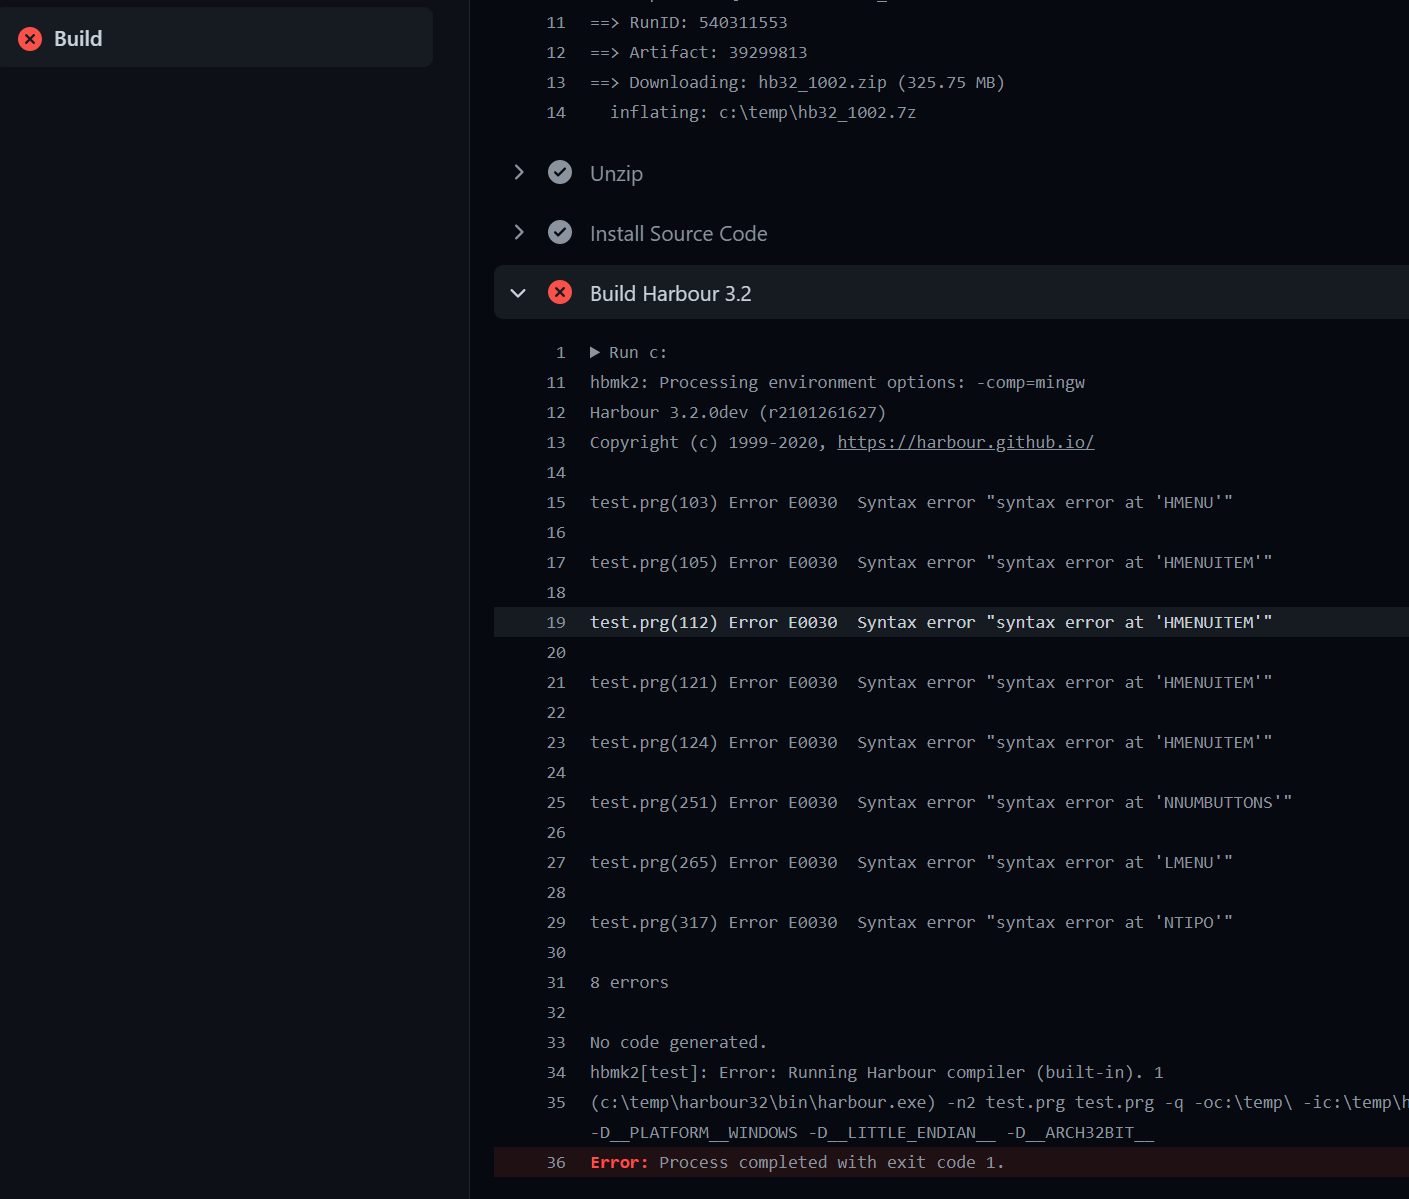The height and width of the screenshot is (1199, 1409).
Task: Select the 'Artifact: 39299813' log line
Action: pyautogui.click(x=698, y=52)
